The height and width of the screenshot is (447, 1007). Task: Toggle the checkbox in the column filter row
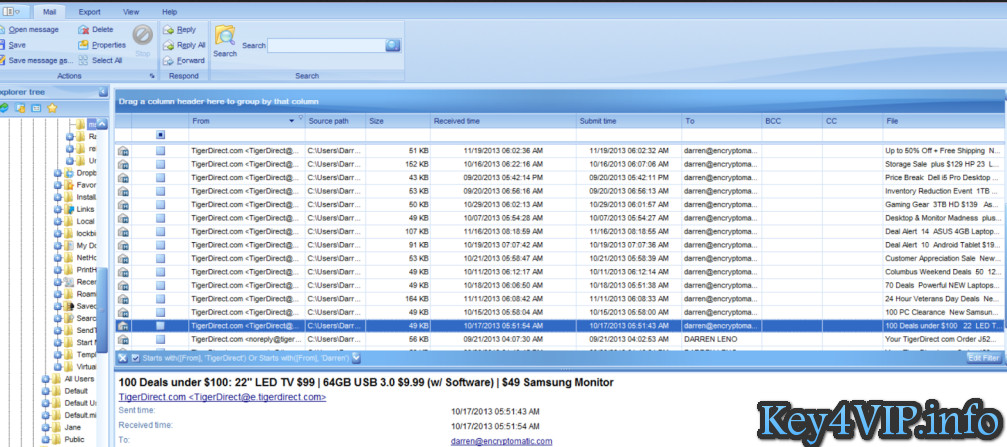coord(161,135)
